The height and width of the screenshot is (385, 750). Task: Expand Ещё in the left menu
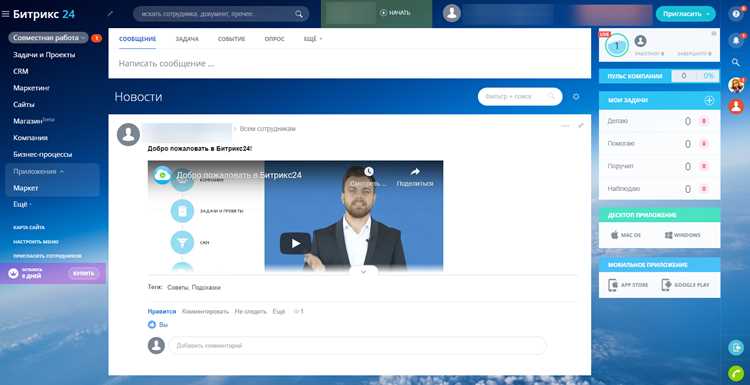[22, 204]
